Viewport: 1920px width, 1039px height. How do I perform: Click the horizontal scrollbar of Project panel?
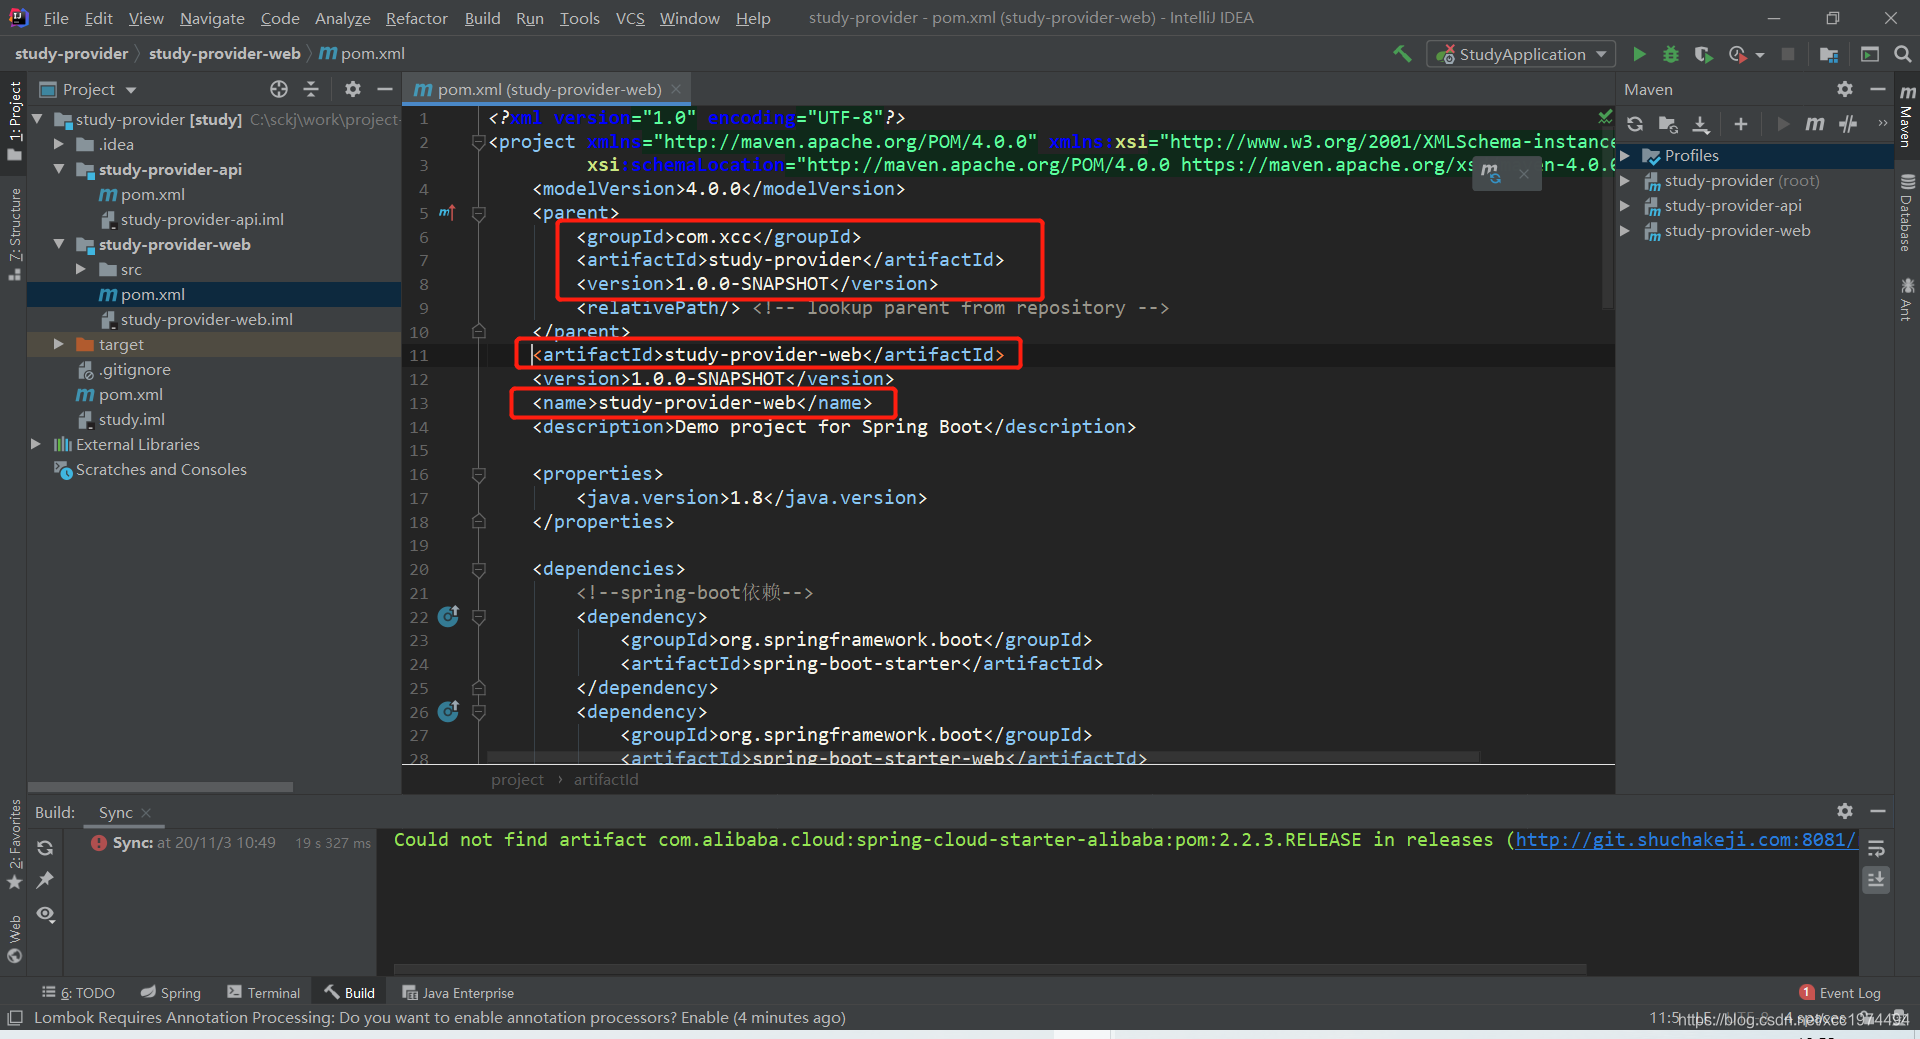coord(160,787)
